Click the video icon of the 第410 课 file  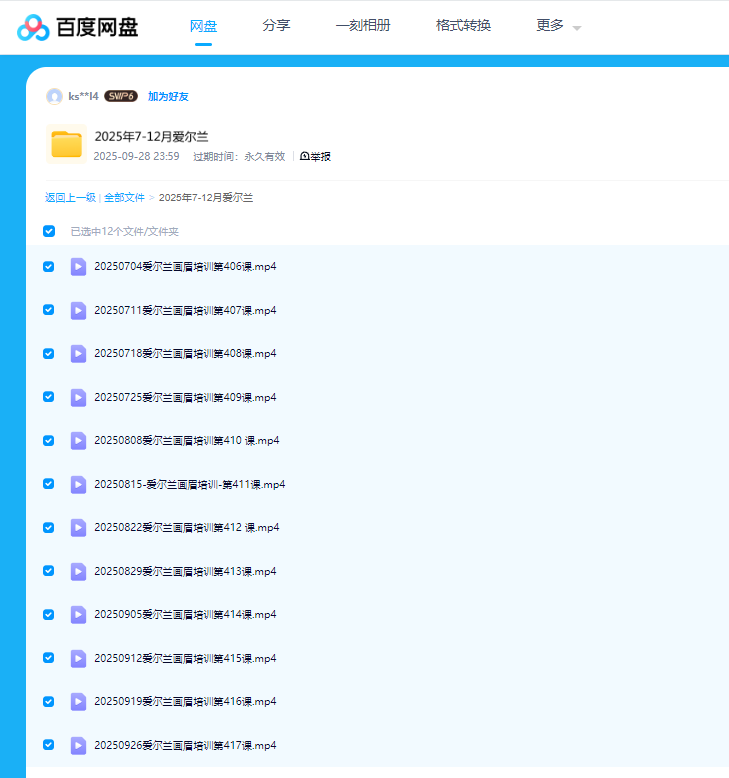(x=78, y=441)
